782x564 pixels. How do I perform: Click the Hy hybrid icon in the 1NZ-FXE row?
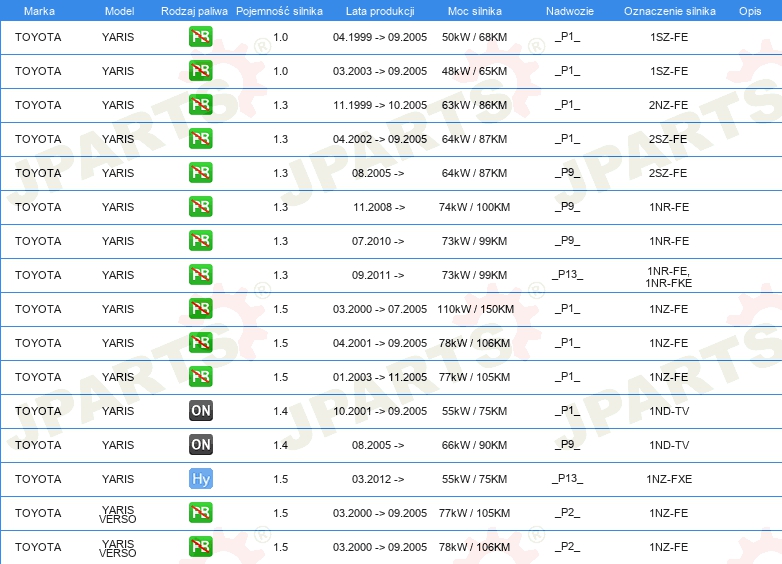200,479
